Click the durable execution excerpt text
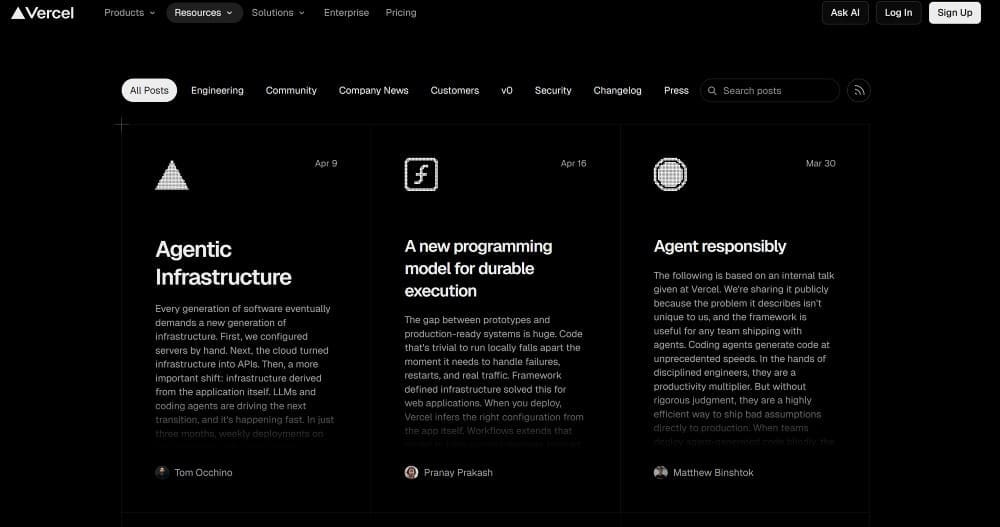This screenshot has width=1000, height=527. [x=494, y=381]
